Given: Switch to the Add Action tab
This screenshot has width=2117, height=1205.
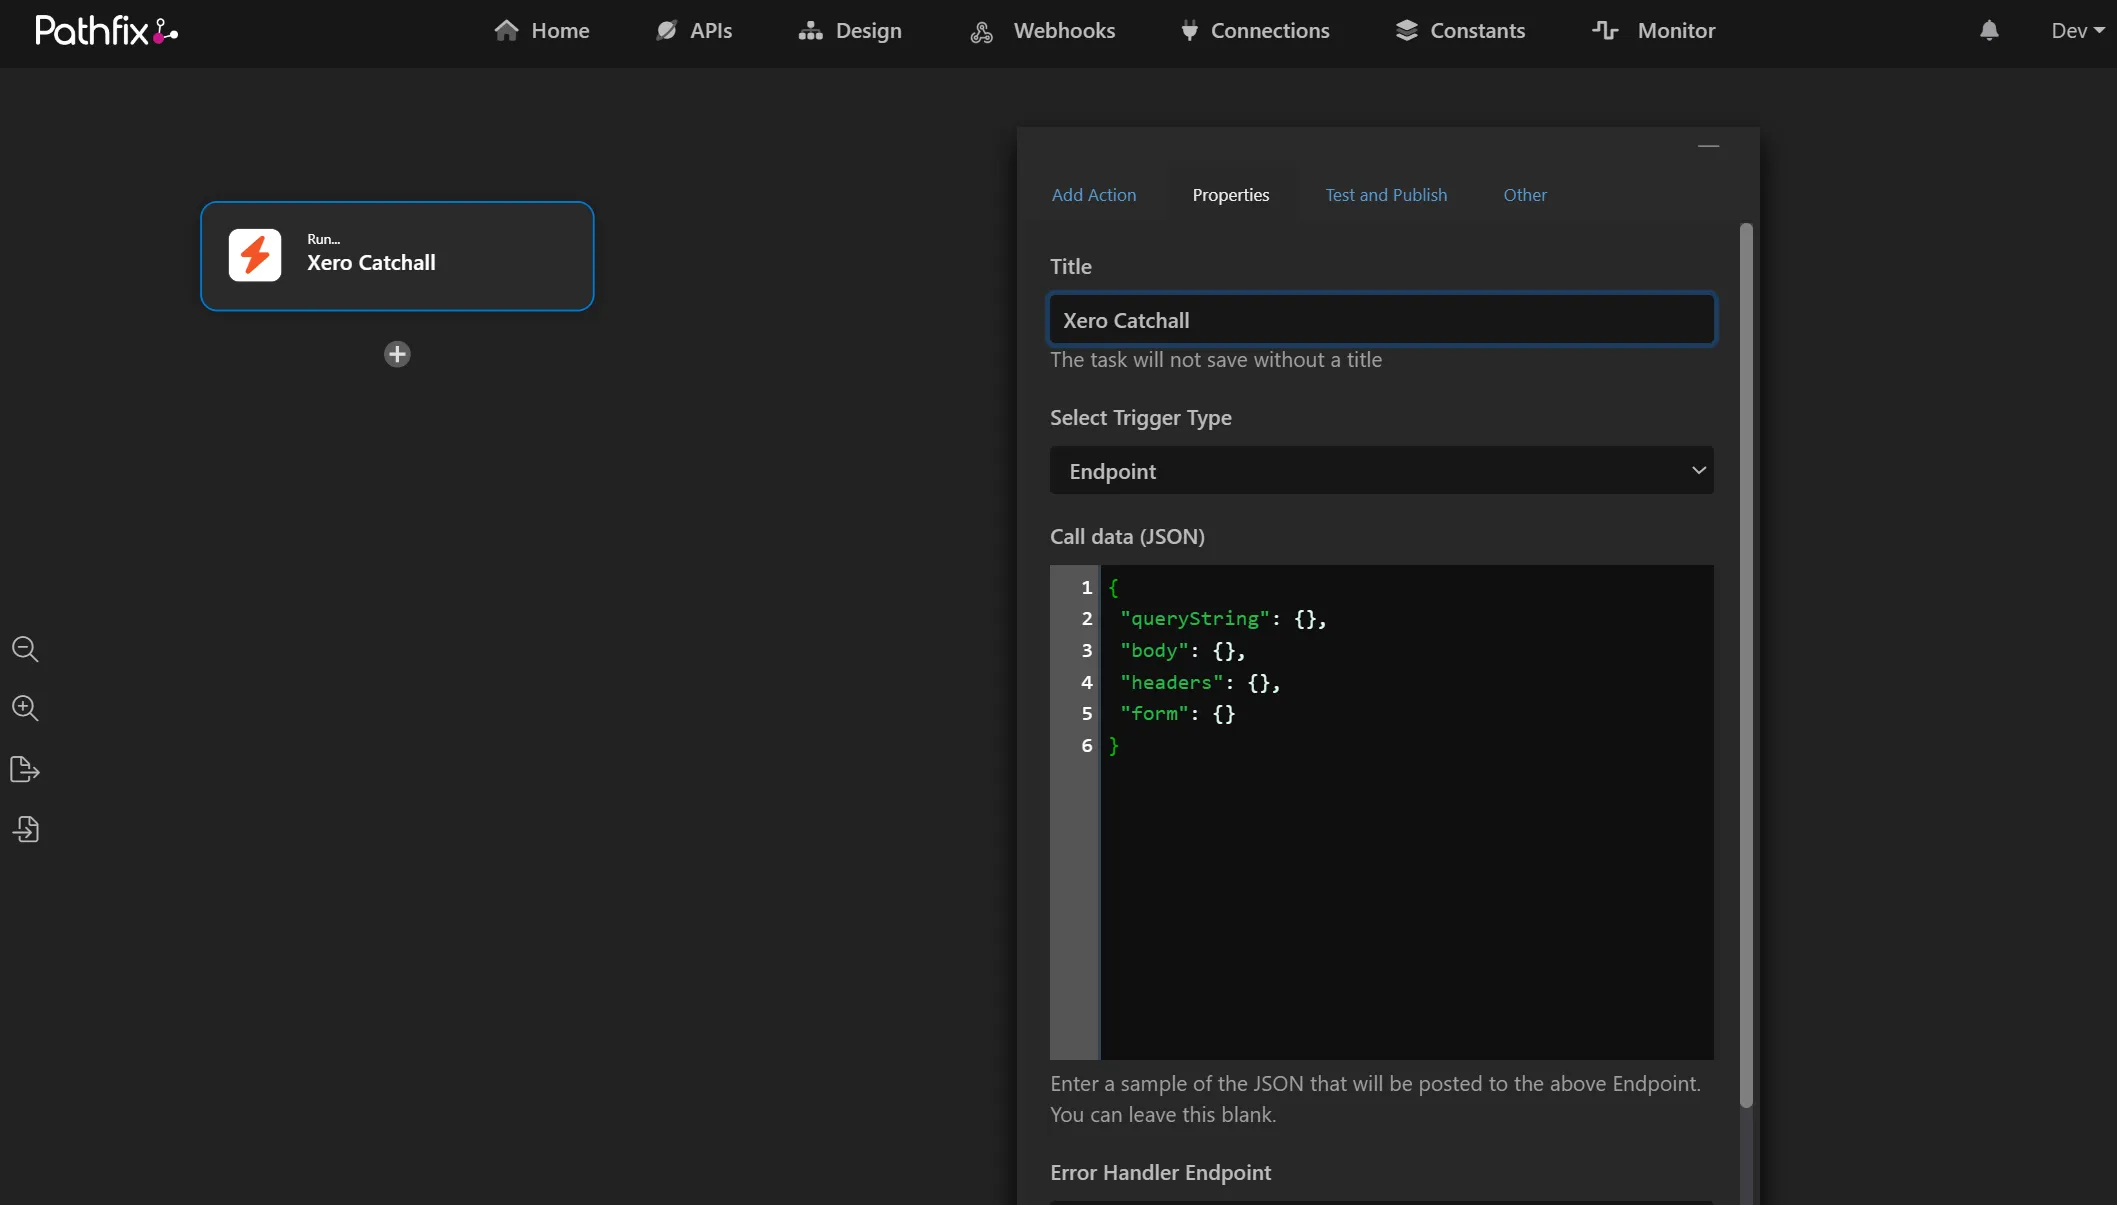Looking at the screenshot, I should 1094,195.
